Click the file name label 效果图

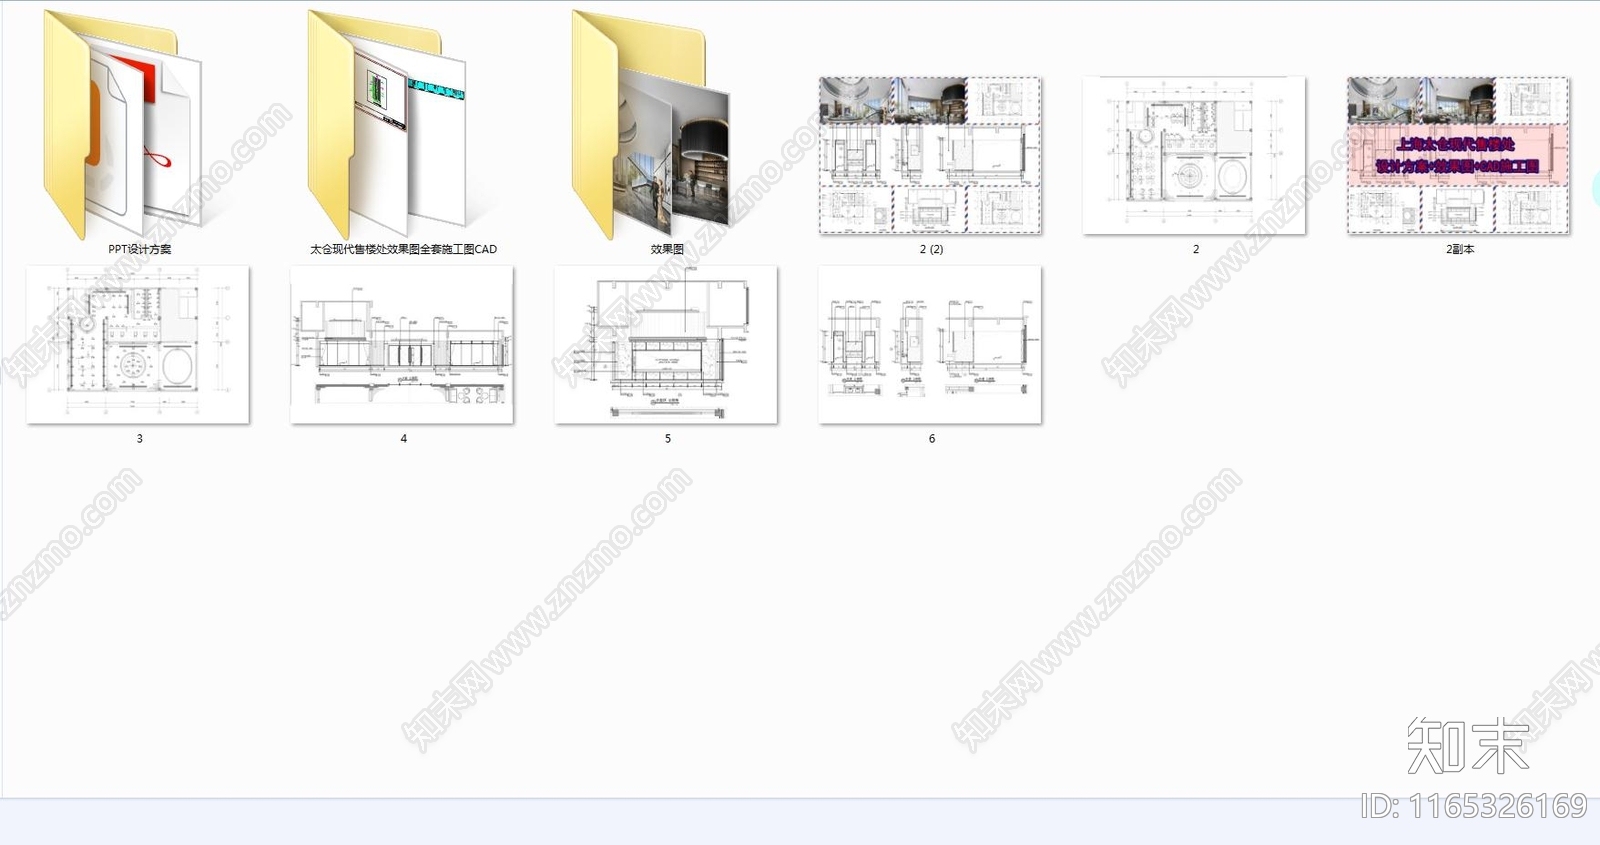[667, 249]
